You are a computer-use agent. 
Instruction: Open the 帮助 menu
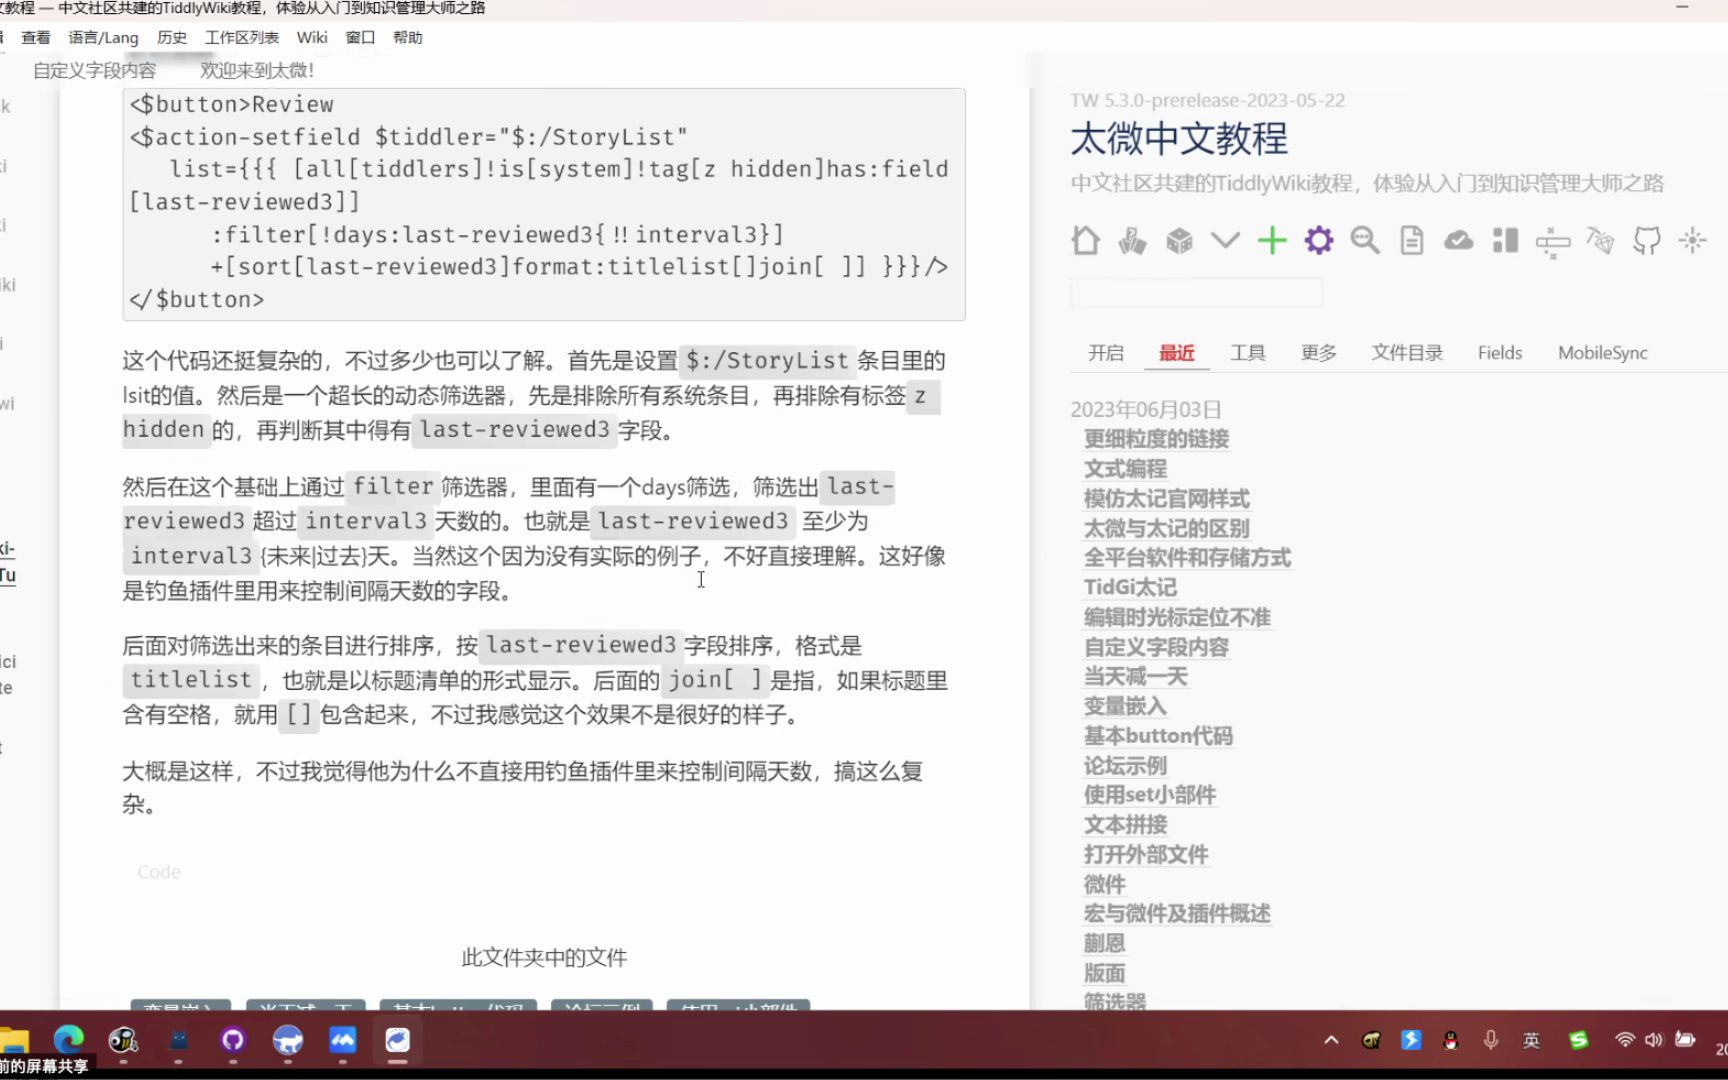coord(408,37)
